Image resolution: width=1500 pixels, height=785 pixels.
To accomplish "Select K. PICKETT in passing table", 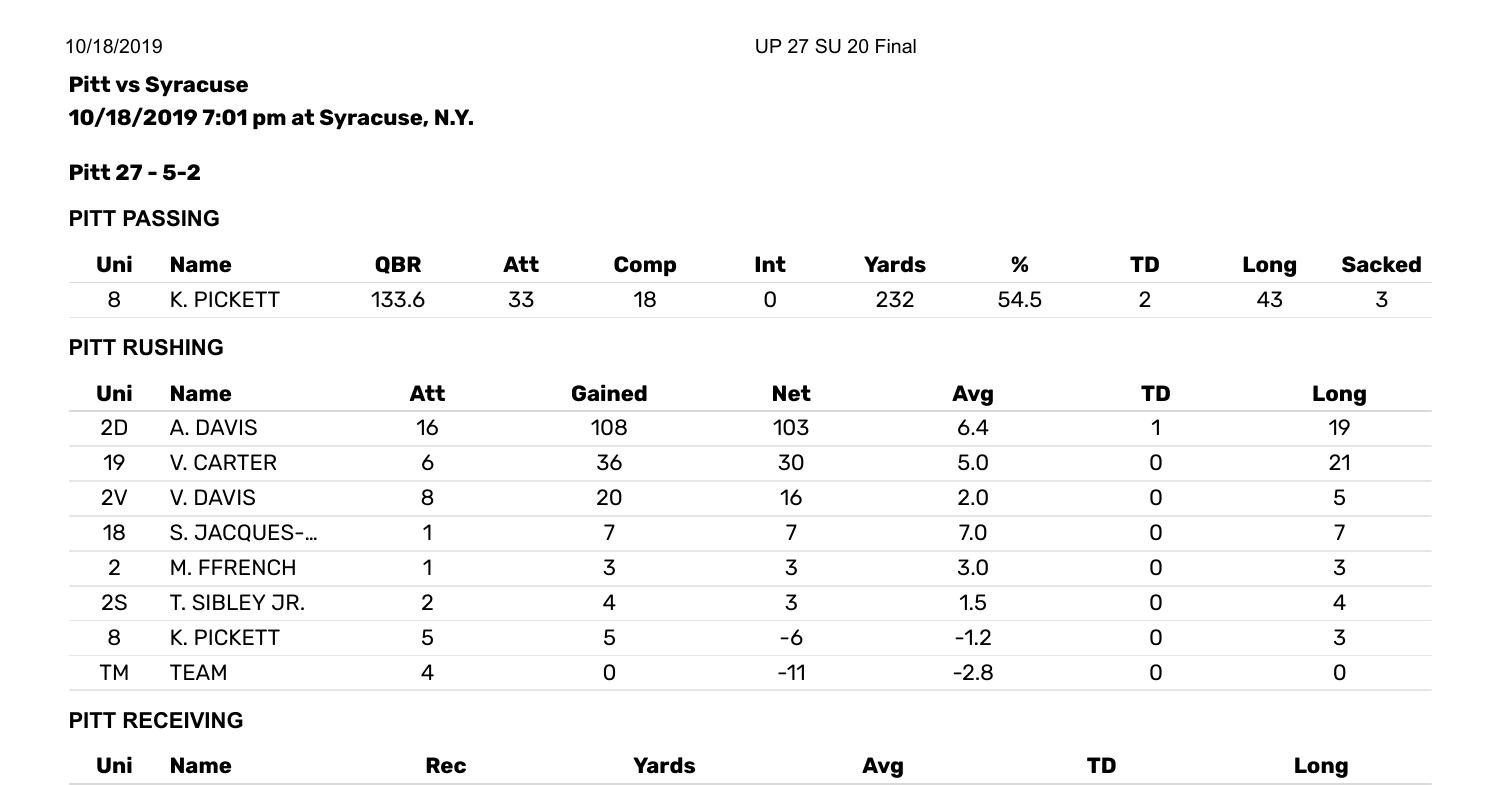I will click(224, 300).
